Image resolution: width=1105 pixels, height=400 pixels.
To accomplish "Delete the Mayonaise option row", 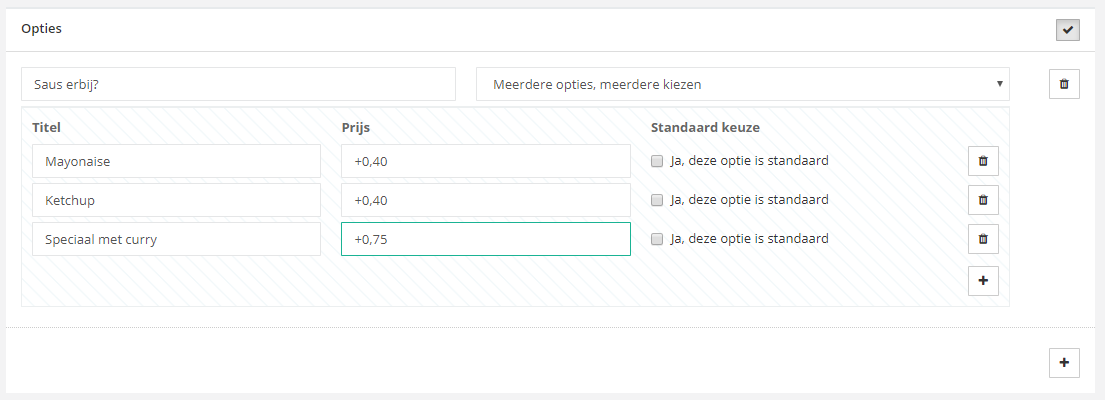I will point(982,161).
